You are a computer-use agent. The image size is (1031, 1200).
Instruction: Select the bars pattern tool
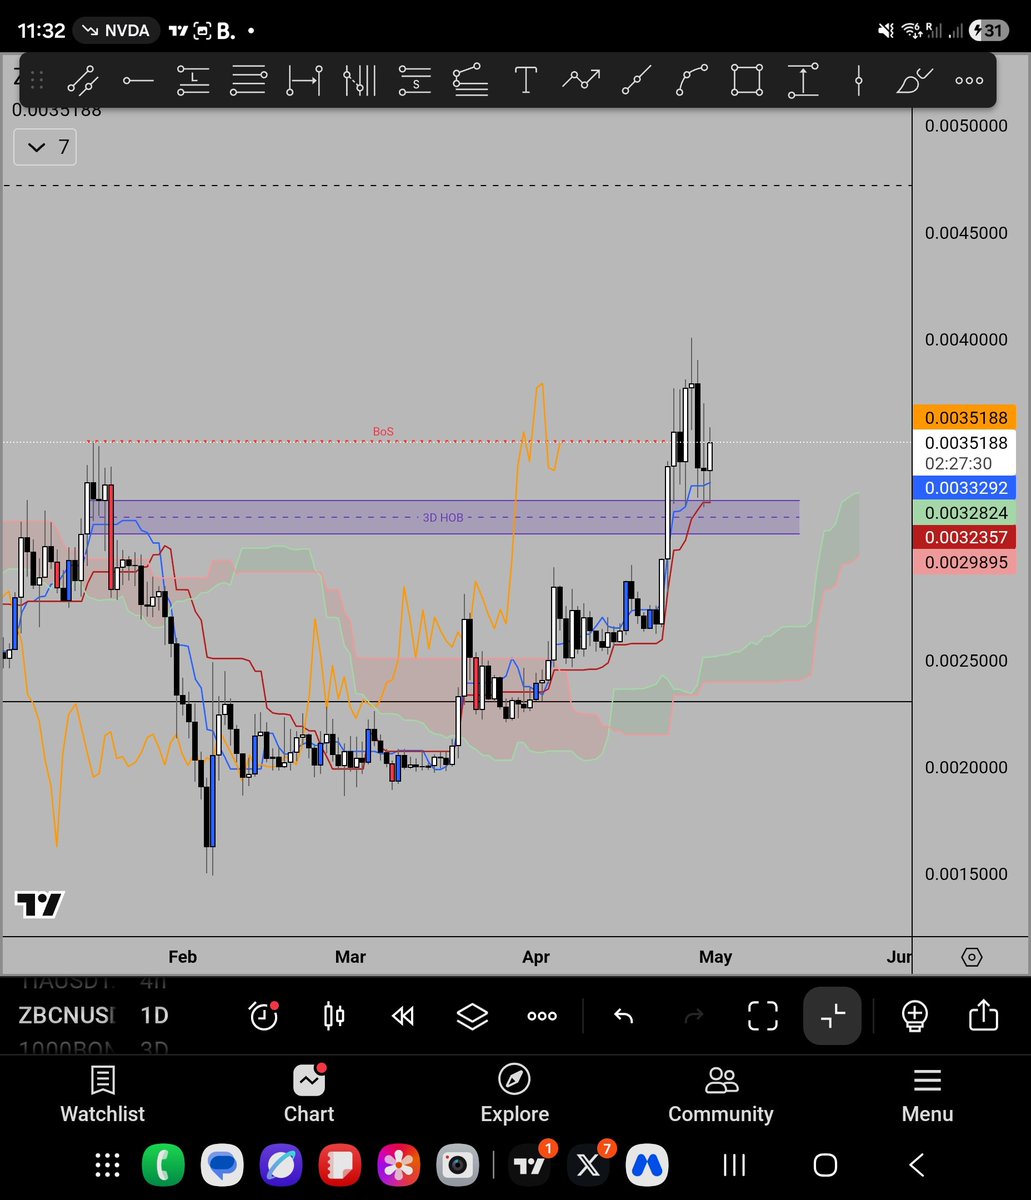[x=359, y=80]
